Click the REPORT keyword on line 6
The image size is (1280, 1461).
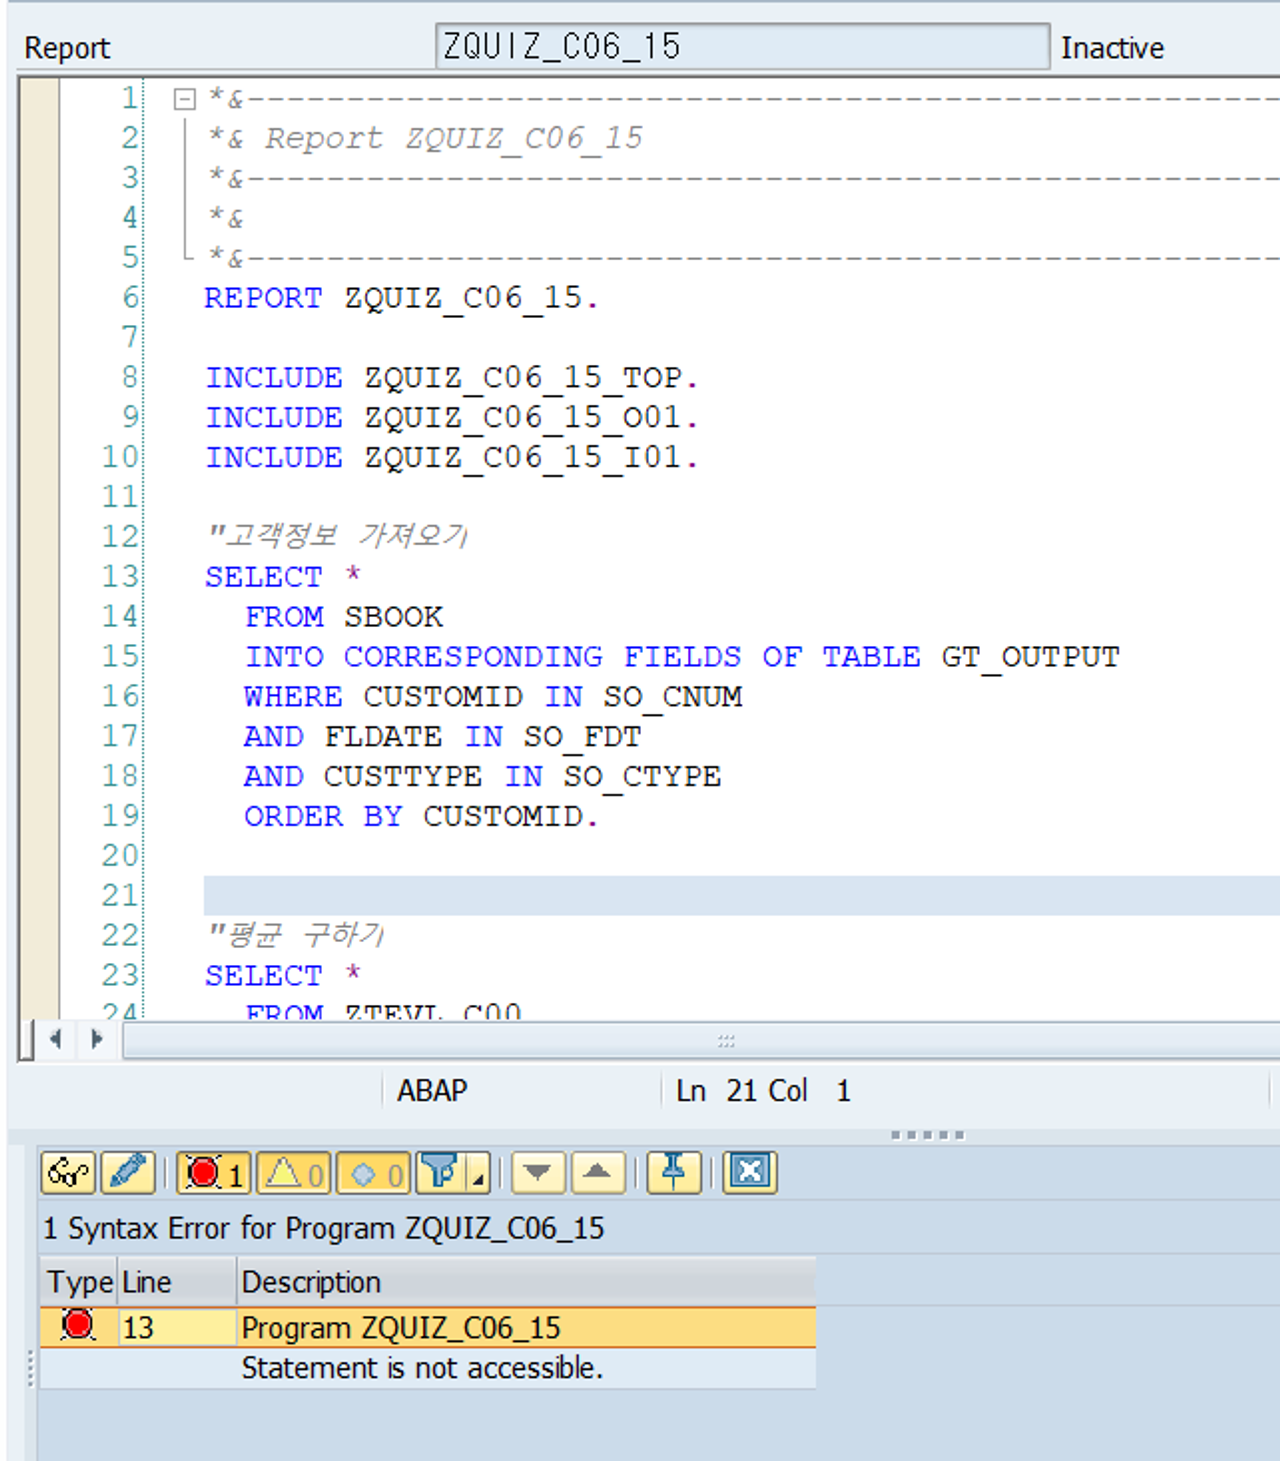point(264,297)
